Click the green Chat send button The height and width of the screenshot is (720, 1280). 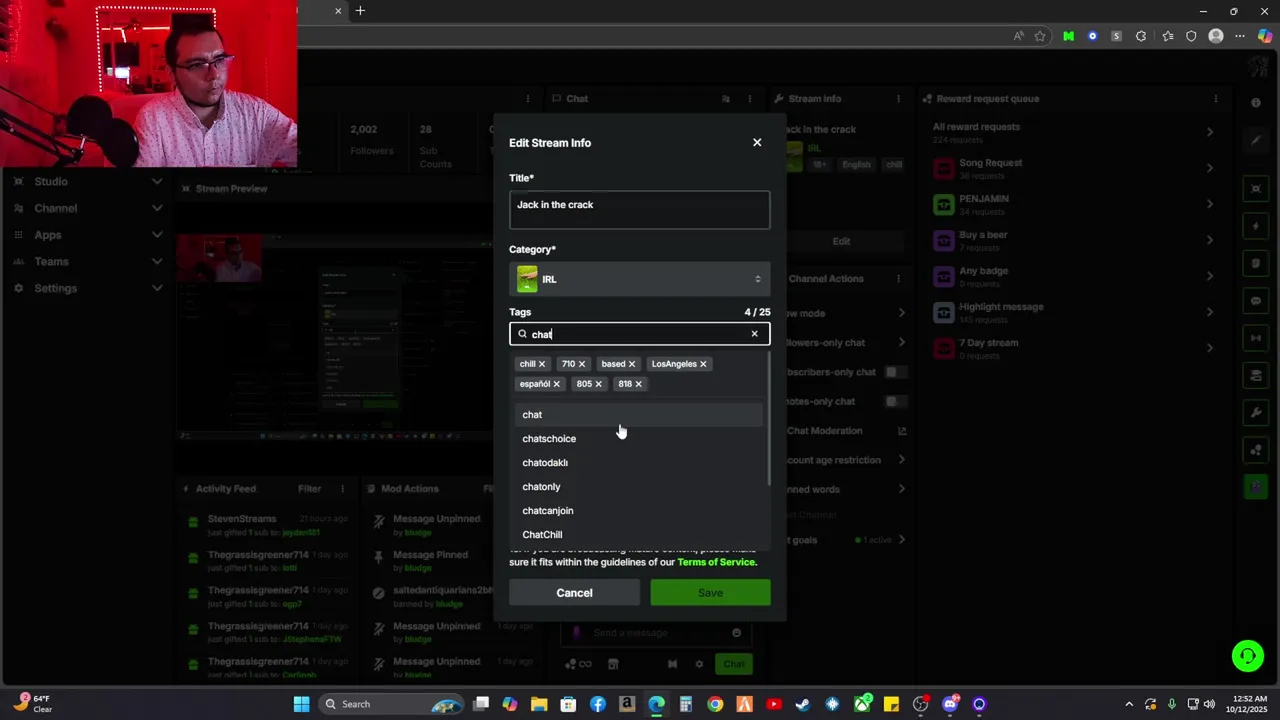pyautogui.click(x=734, y=664)
